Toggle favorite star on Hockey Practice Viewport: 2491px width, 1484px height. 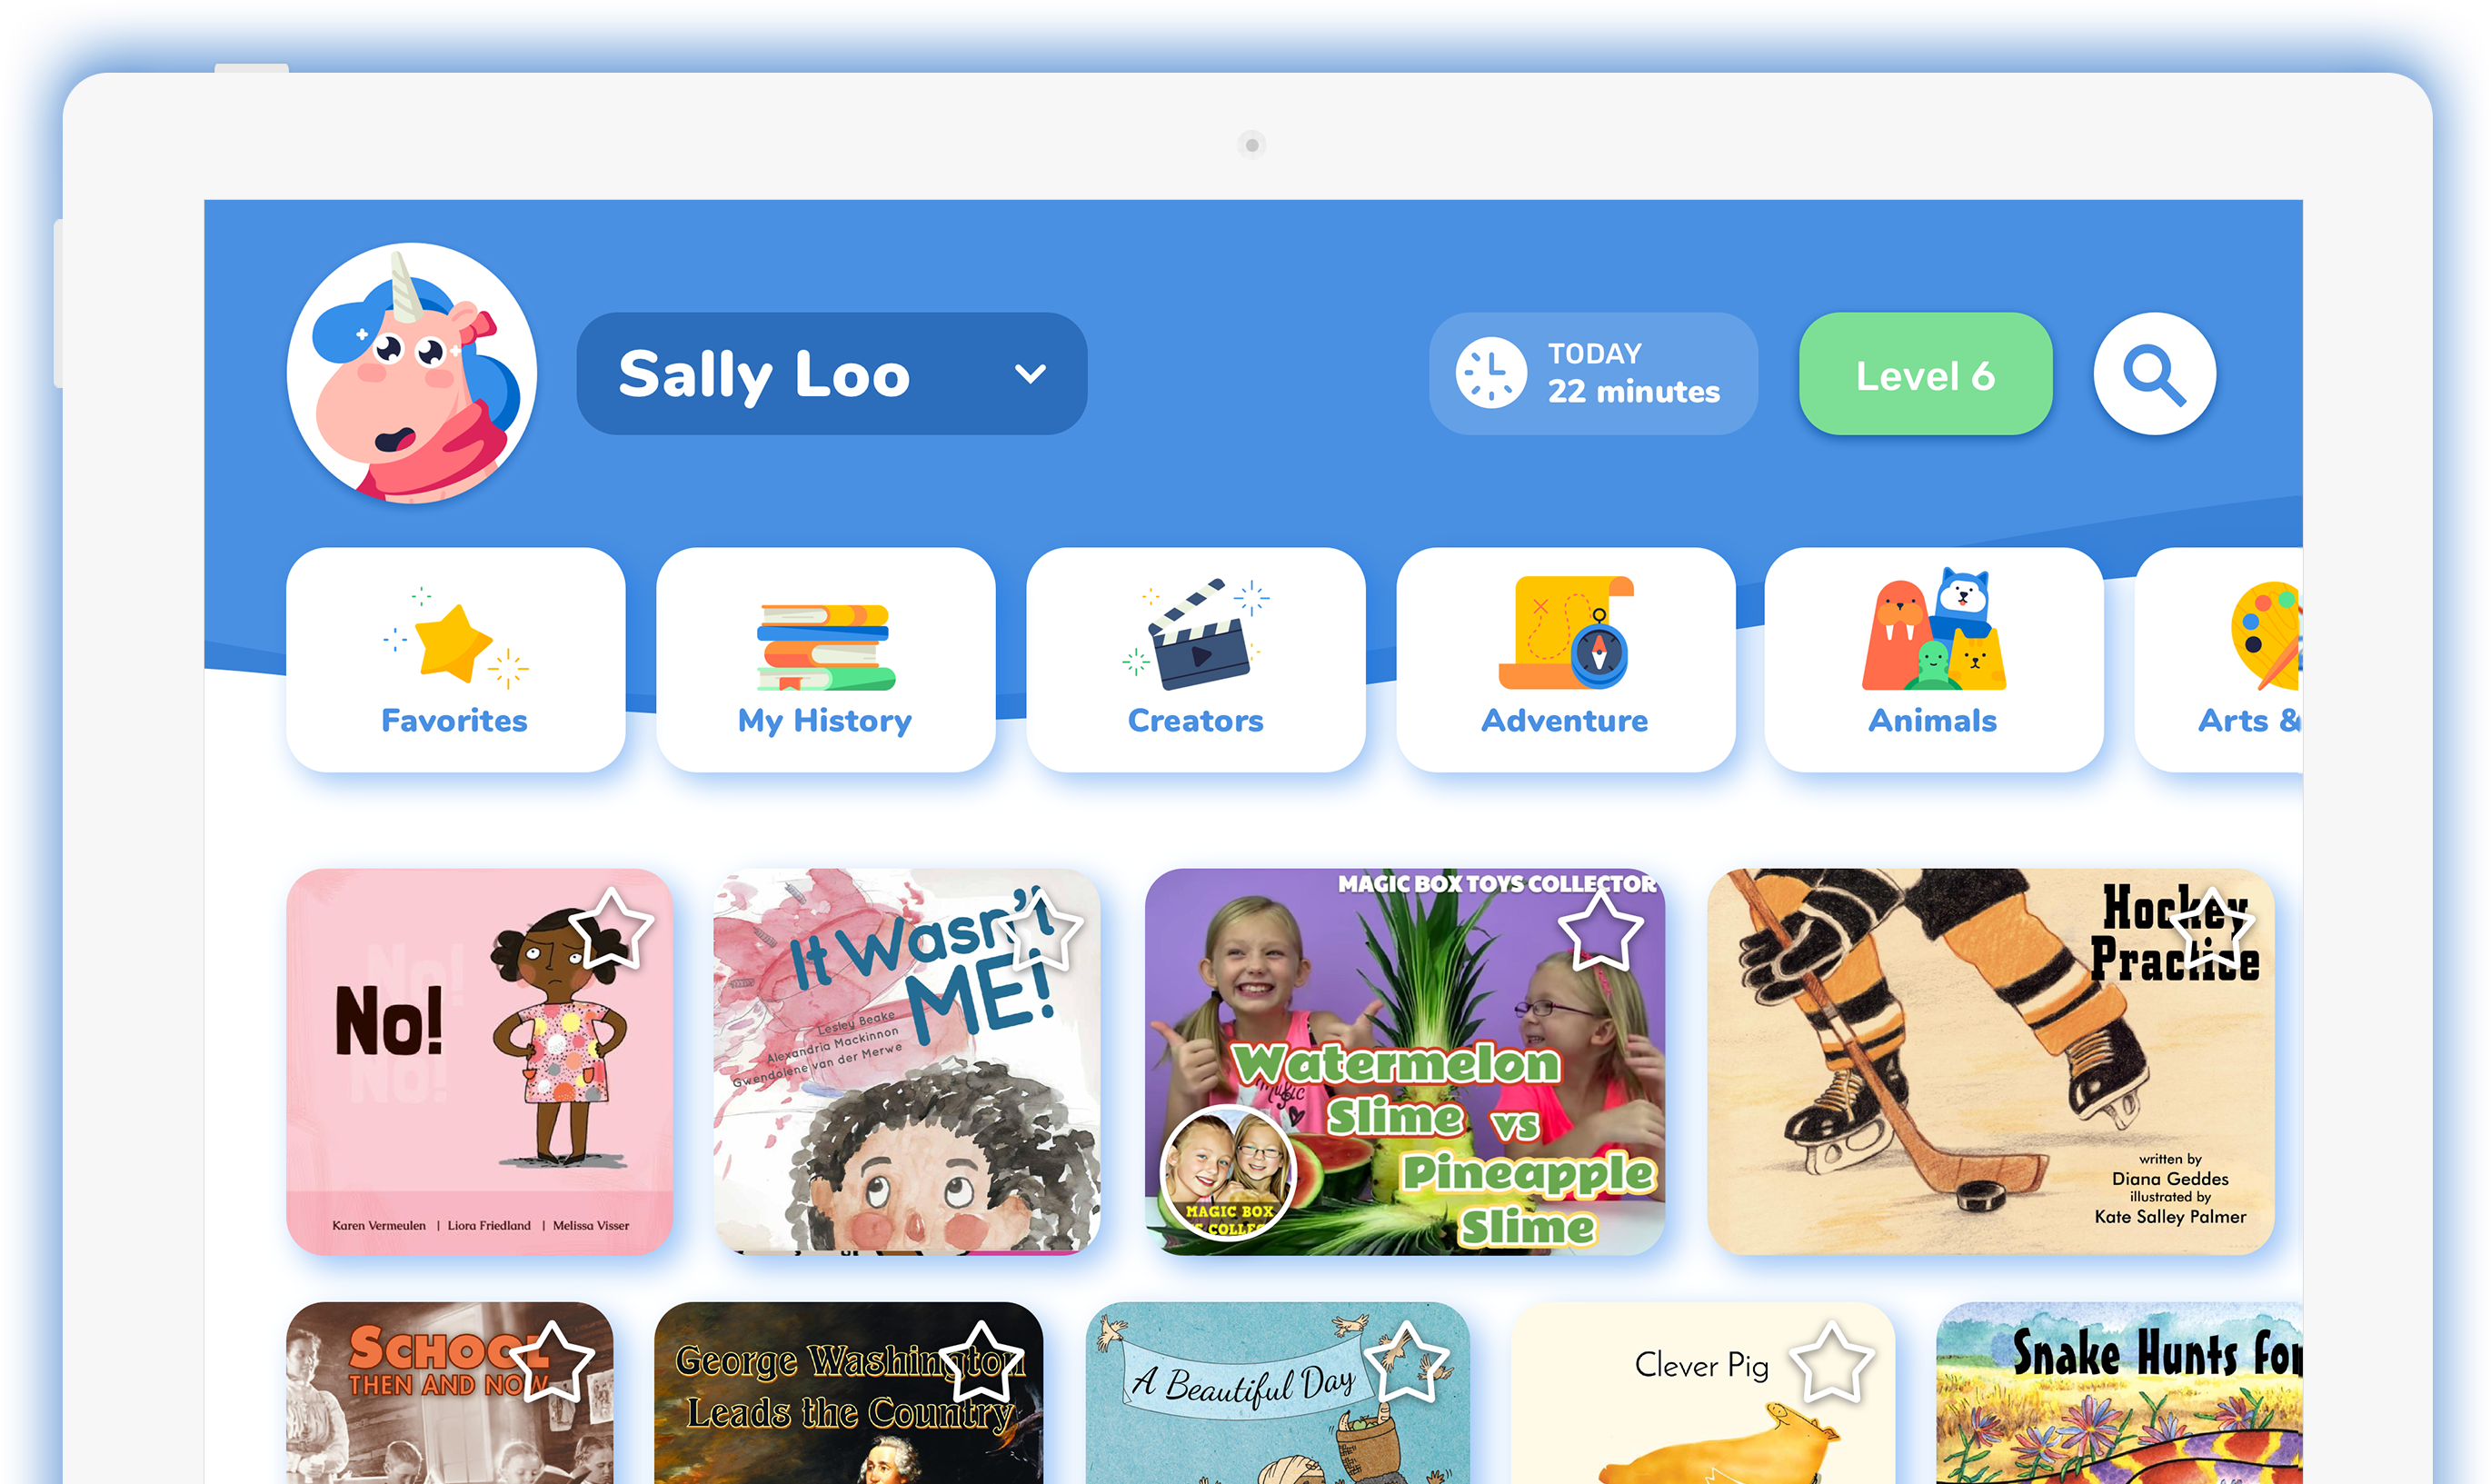pos(2212,929)
